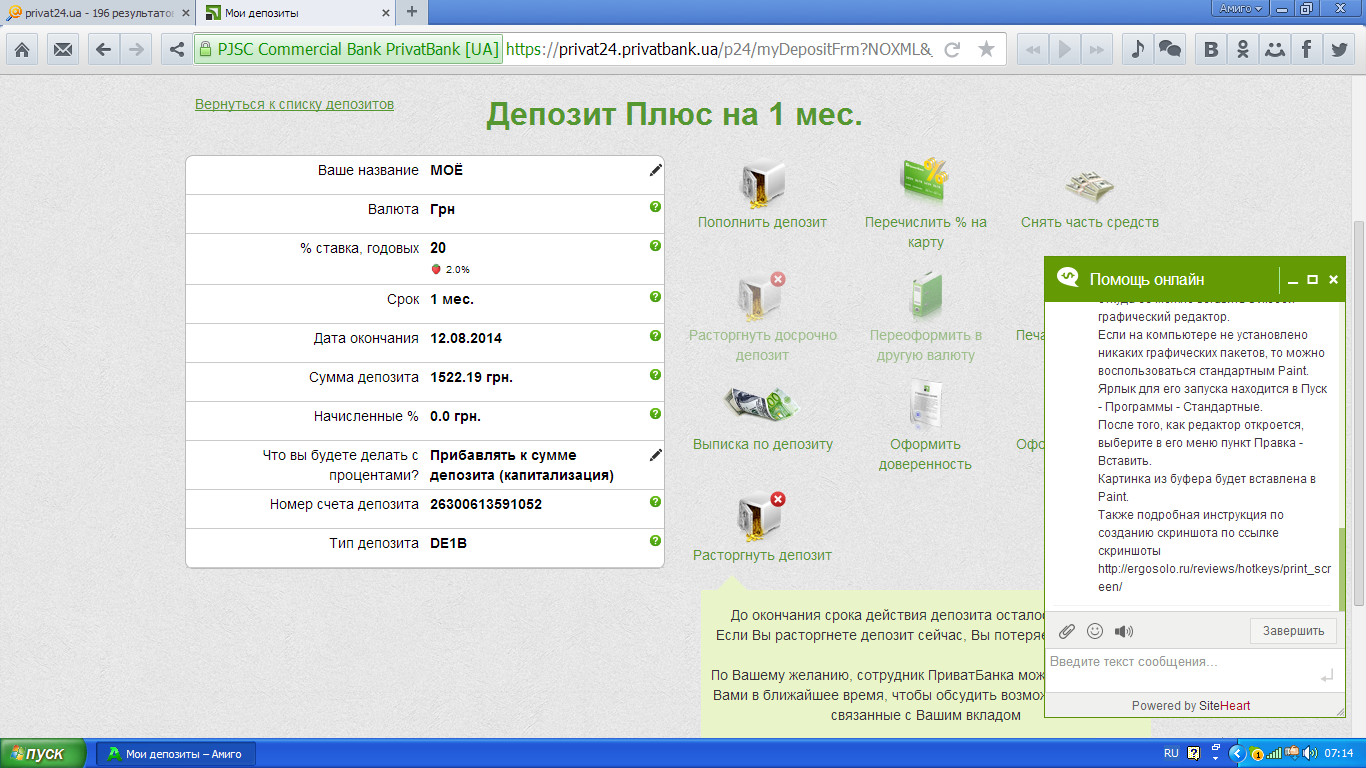Open the VKontakte icon in toolbar
The height and width of the screenshot is (768, 1366).
pyautogui.click(x=1211, y=49)
